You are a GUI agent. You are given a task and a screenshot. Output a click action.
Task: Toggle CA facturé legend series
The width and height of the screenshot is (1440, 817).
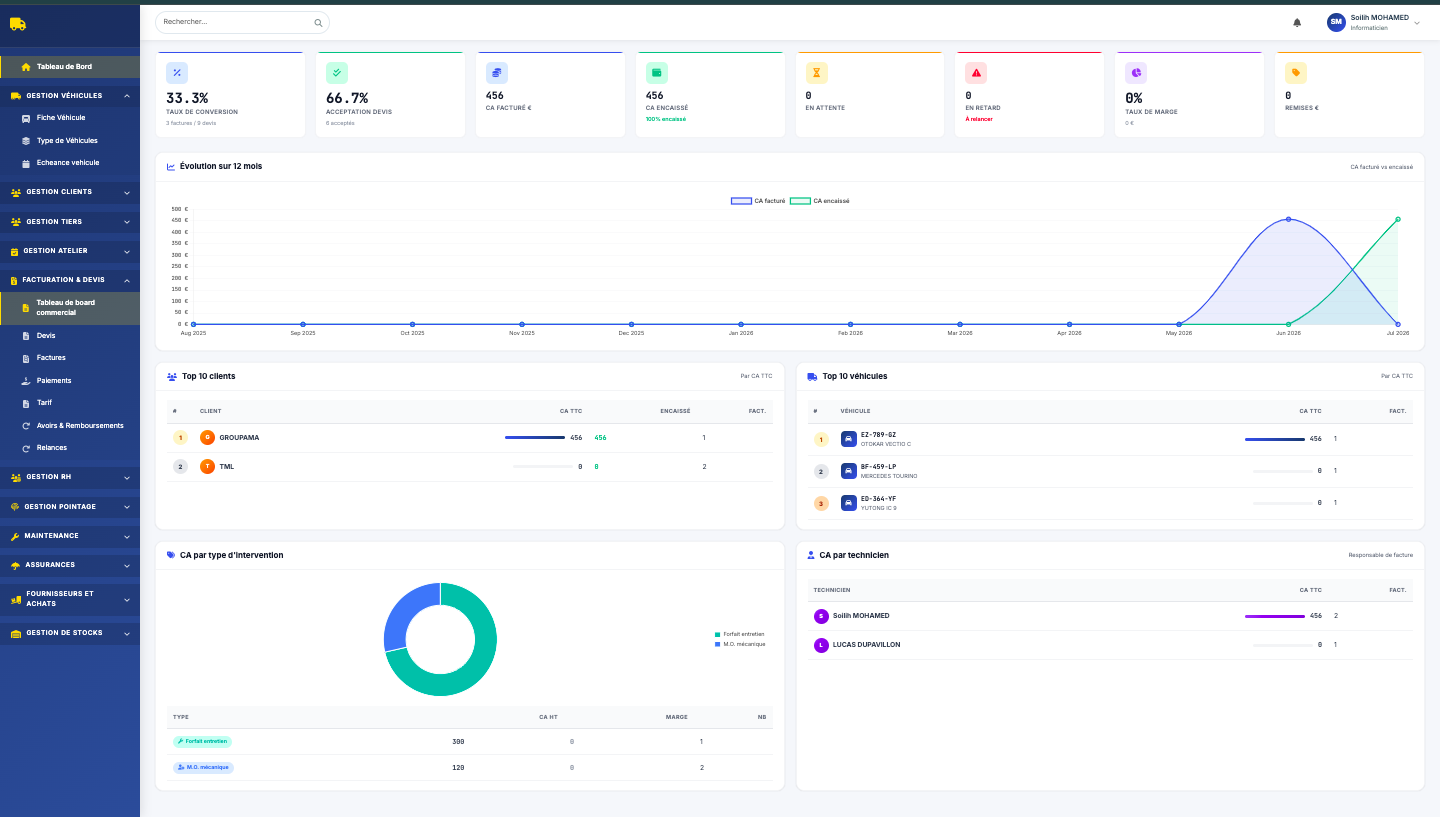tap(758, 201)
